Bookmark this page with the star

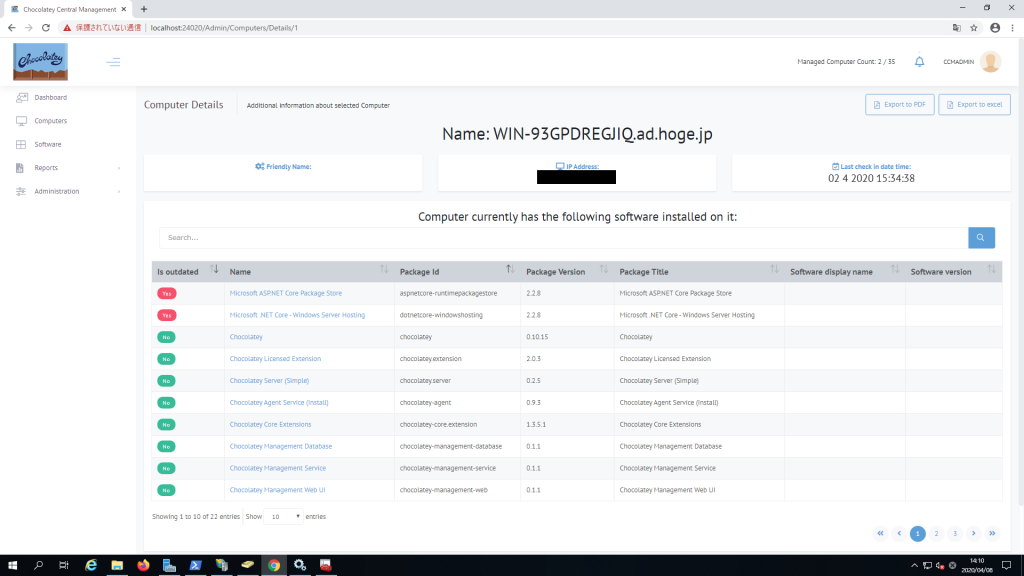point(974,27)
